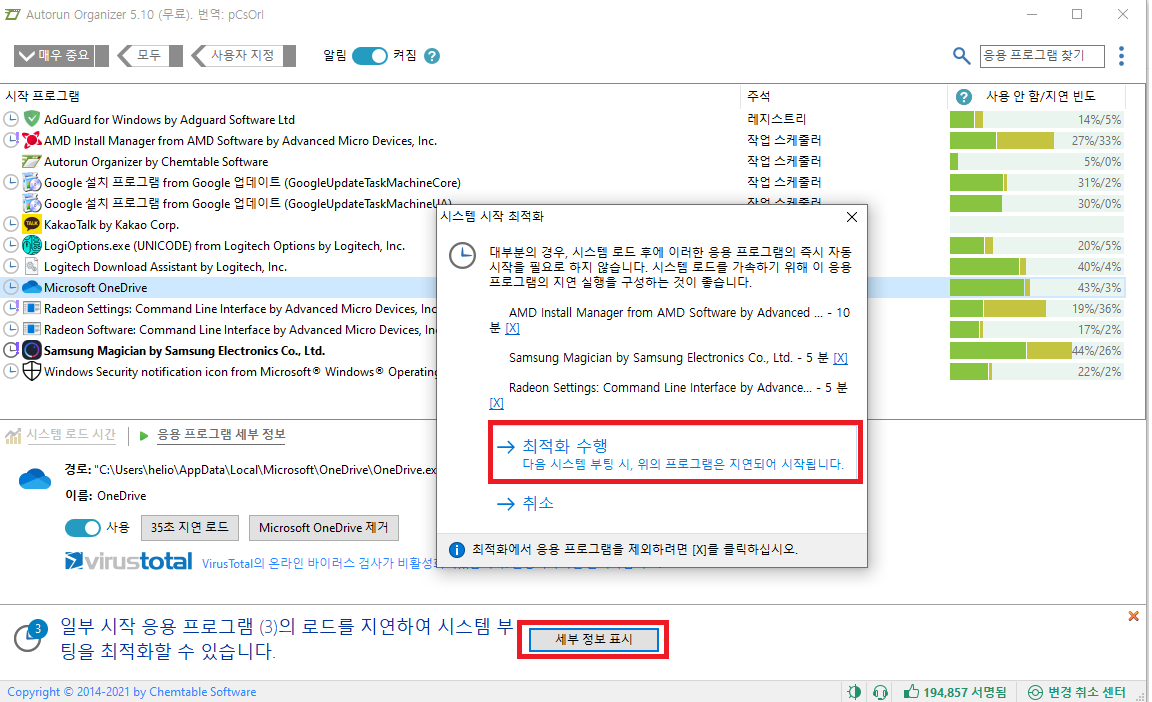
Task: Click the frequency bar for AMD 27%/33%
Action: (x=1036, y=140)
